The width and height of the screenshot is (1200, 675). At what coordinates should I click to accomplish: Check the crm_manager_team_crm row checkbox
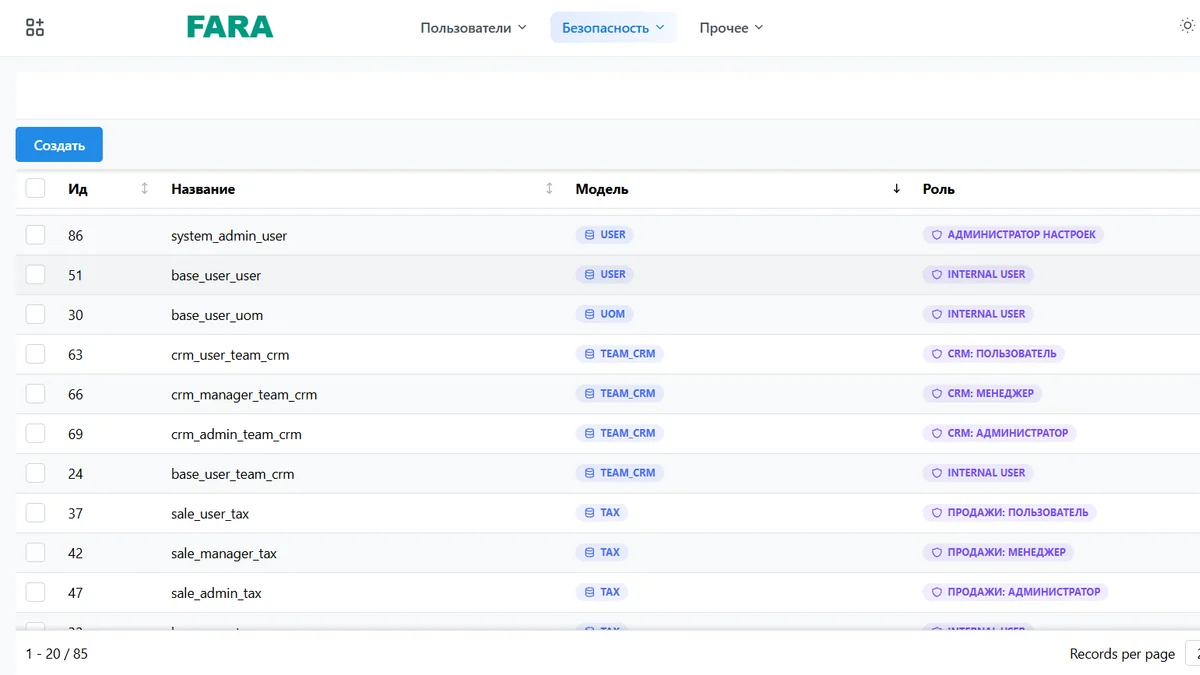35,394
